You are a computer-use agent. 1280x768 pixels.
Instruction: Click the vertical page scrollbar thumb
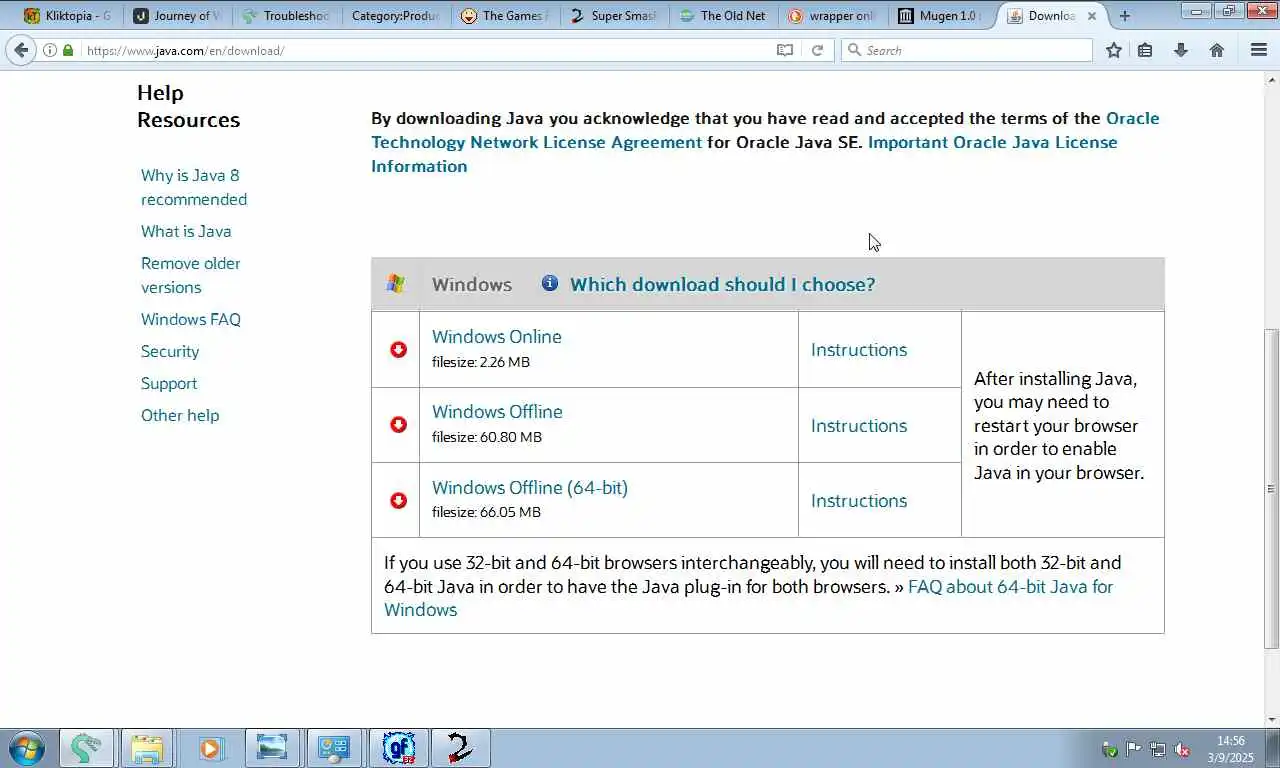[1272, 489]
